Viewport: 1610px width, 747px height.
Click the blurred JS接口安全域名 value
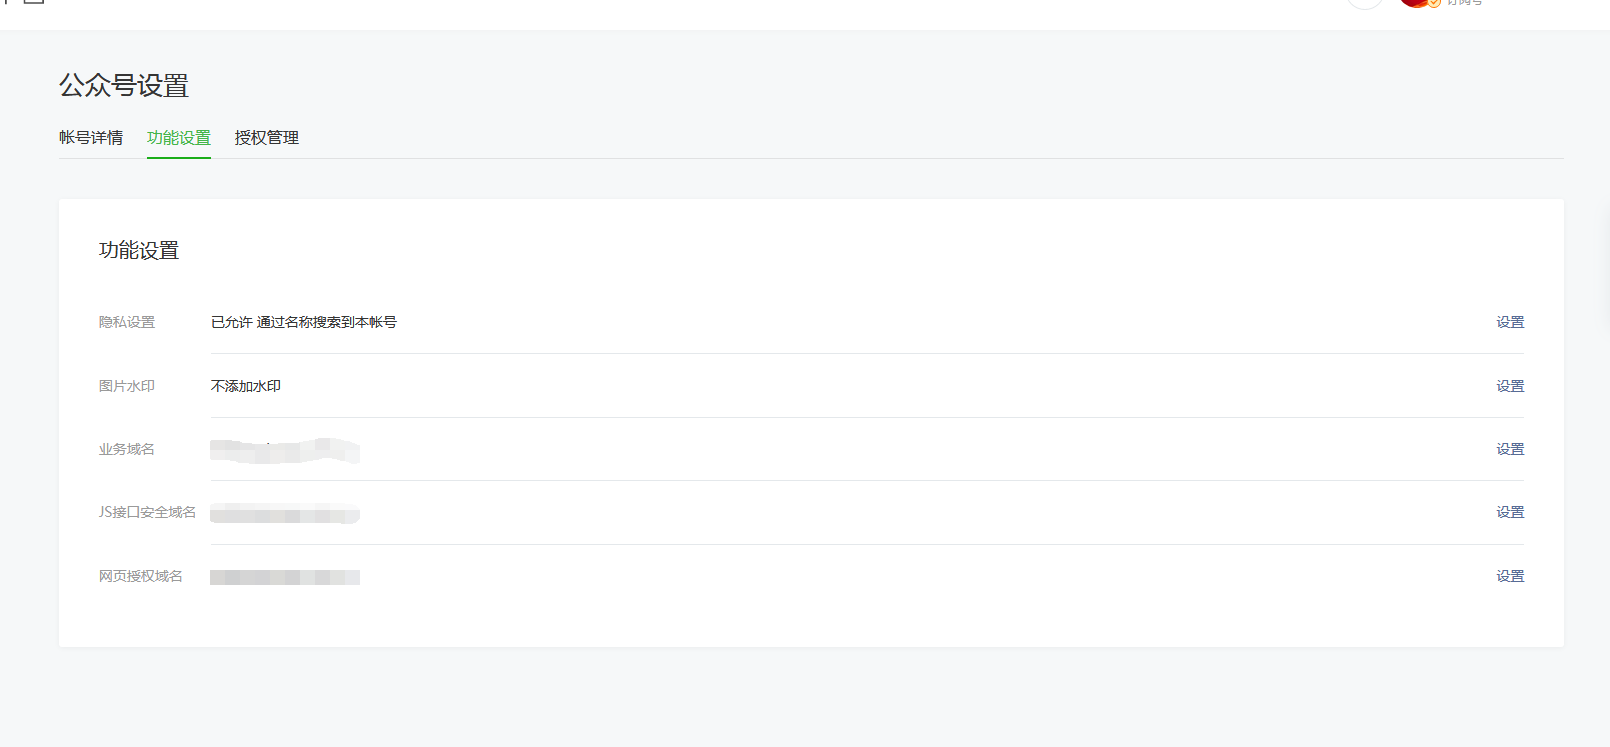[285, 514]
